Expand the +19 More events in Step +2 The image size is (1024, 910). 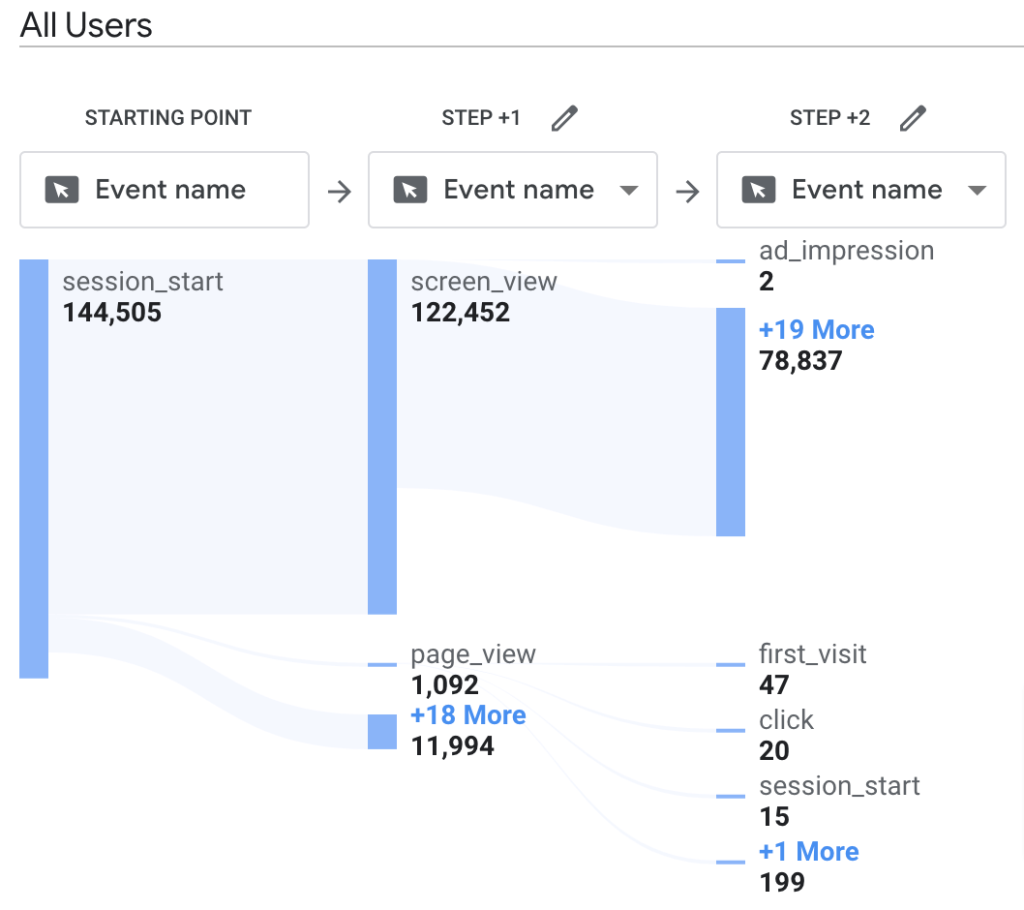(x=816, y=330)
